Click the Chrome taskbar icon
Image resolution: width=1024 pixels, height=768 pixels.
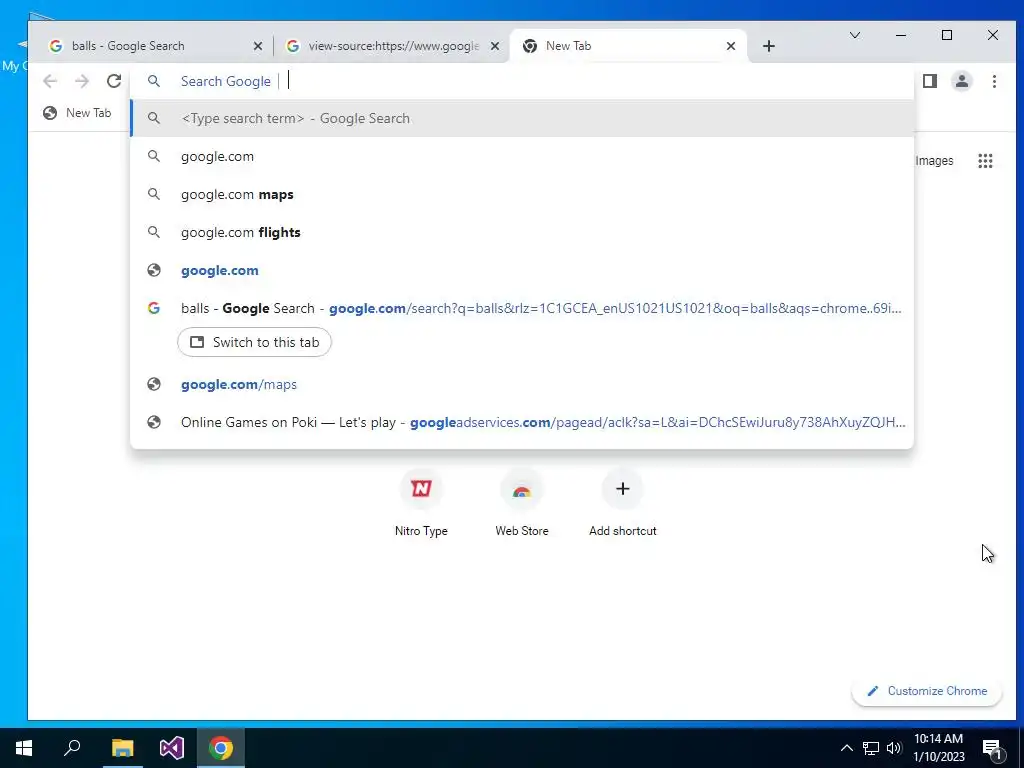pos(221,748)
